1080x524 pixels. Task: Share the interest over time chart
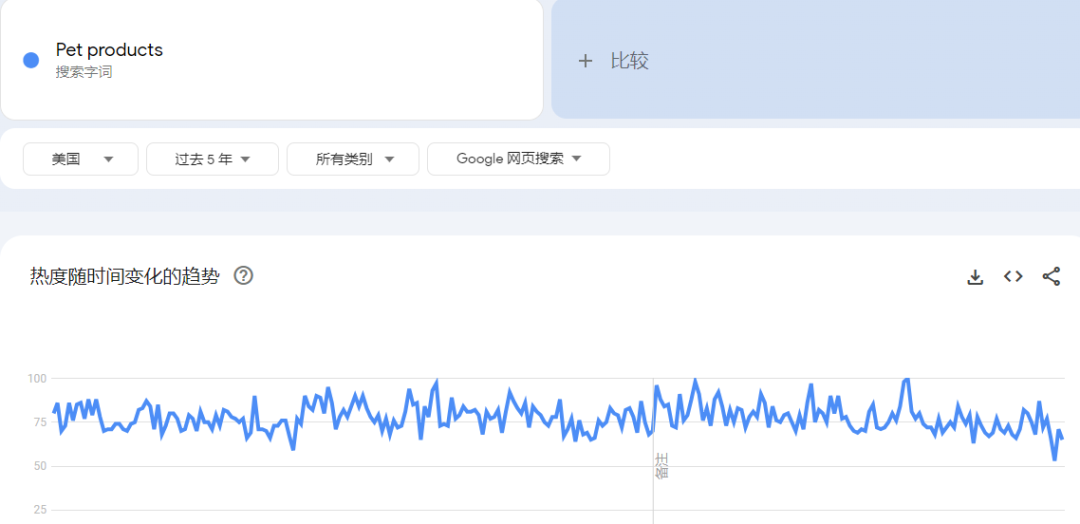point(1051,277)
